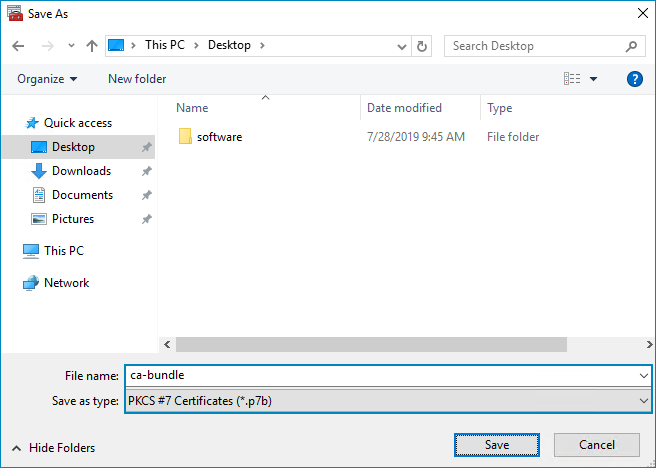Click the horizontal scrollbar in file list
Viewport: 656px width, 468px height.
[x=370, y=344]
